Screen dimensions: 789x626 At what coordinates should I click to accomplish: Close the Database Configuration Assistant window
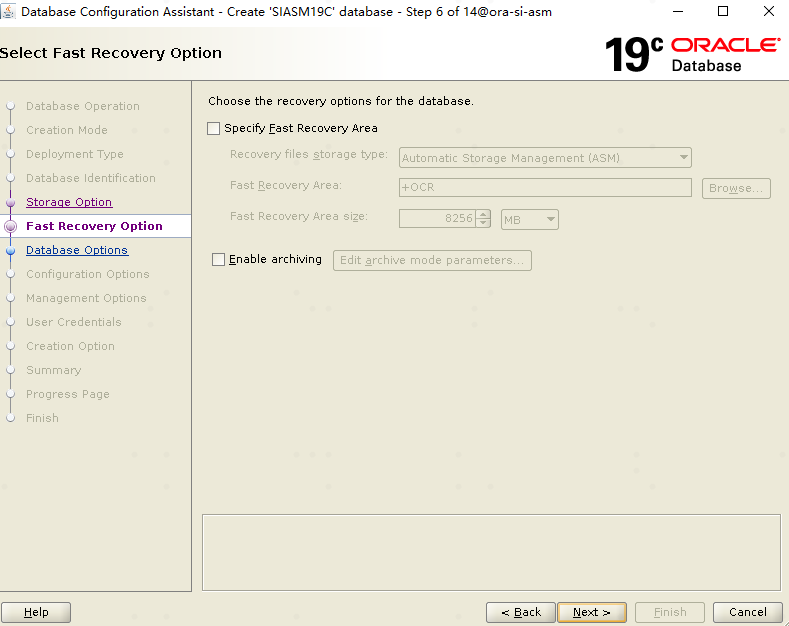click(768, 11)
